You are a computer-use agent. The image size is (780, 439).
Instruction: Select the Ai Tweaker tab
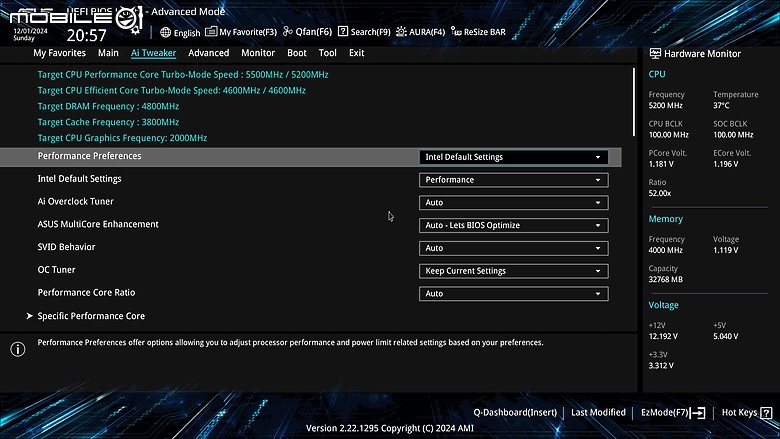click(x=153, y=53)
